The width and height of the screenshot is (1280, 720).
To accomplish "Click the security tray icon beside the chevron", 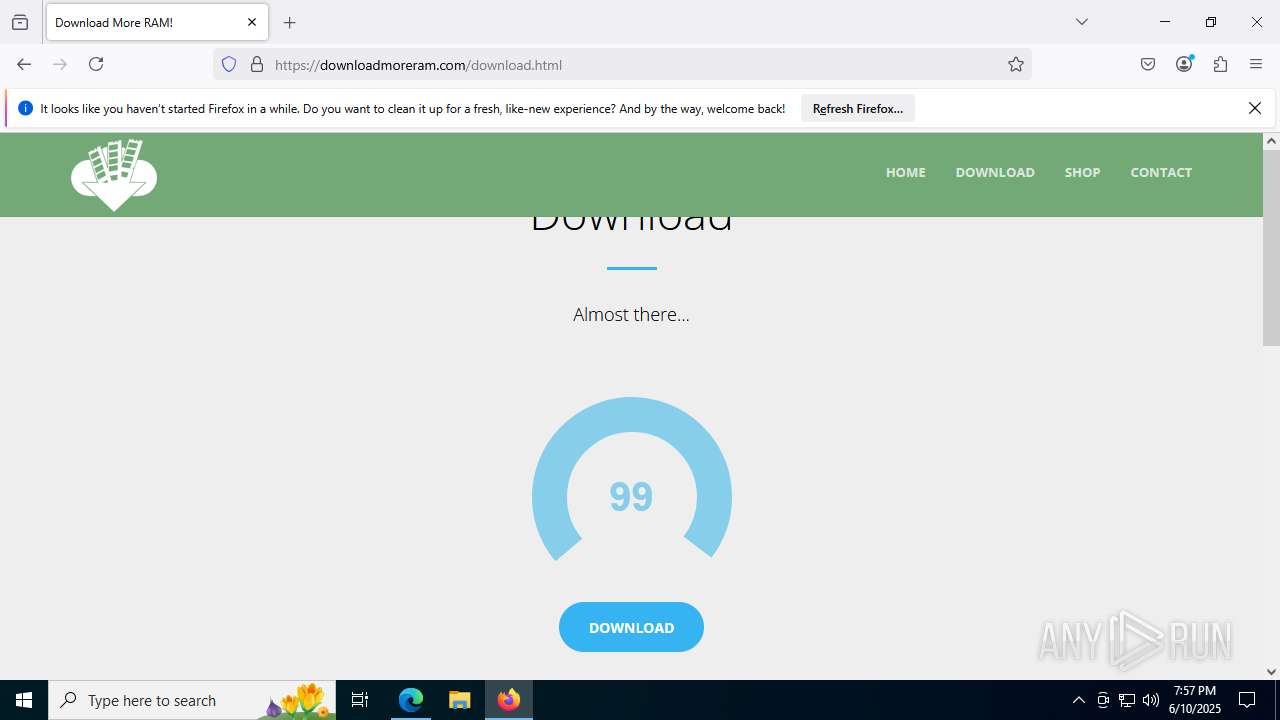I will click(x=1103, y=700).
